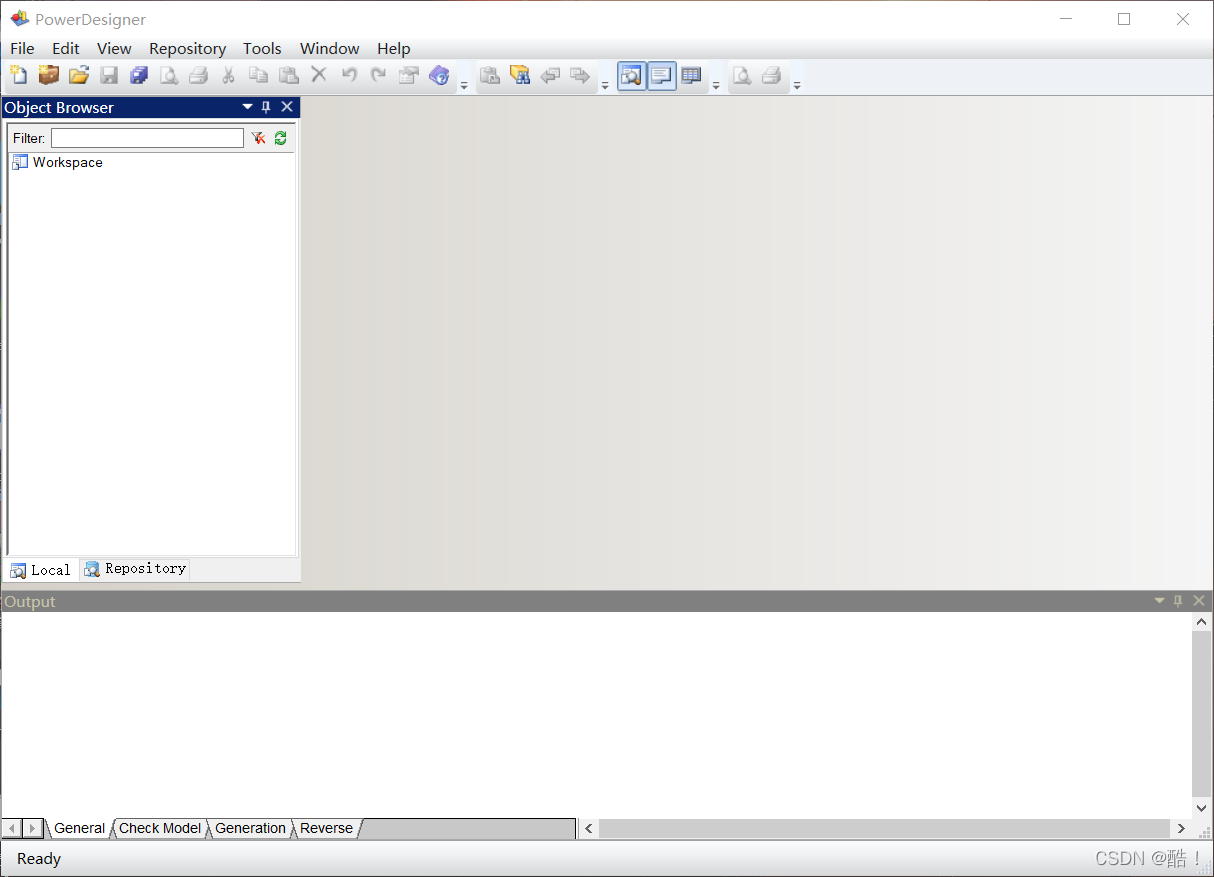Open Properties using the toolbar icon
The width and height of the screenshot is (1214, 877).
point(408,75)
